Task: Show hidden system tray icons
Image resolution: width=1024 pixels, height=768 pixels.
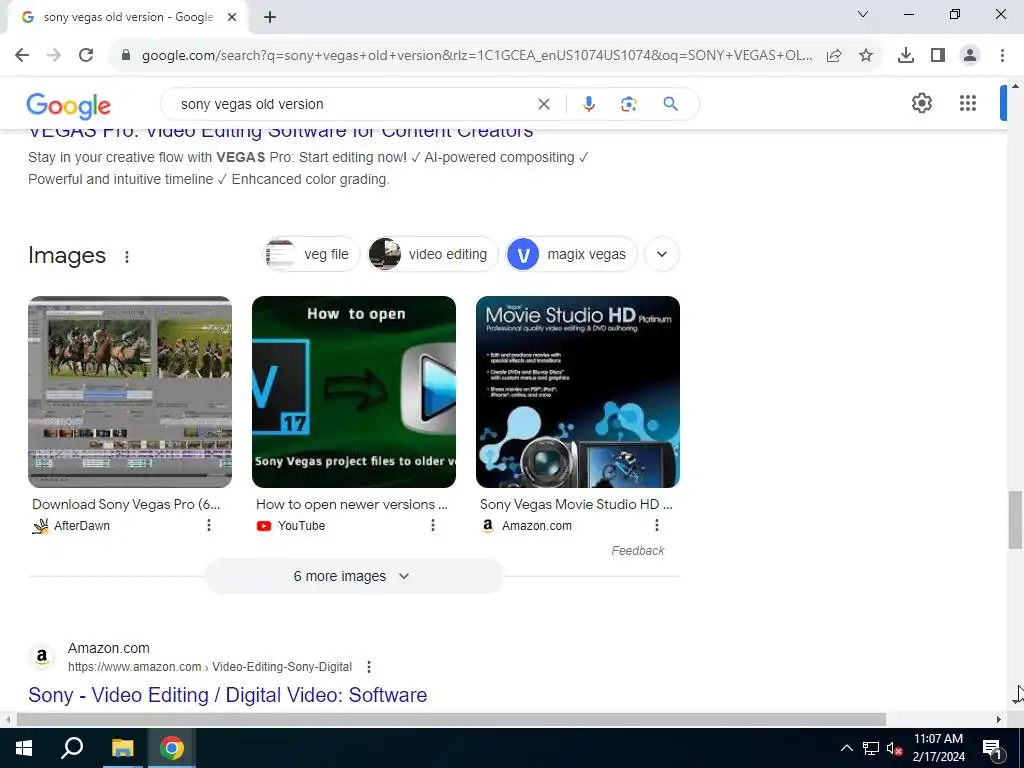Action: click(846, 748)
